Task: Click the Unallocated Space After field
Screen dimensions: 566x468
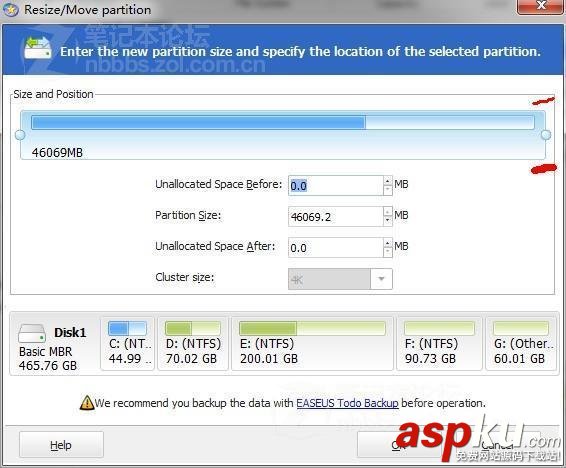Action: pyautogui.click(x=335, y=248)
